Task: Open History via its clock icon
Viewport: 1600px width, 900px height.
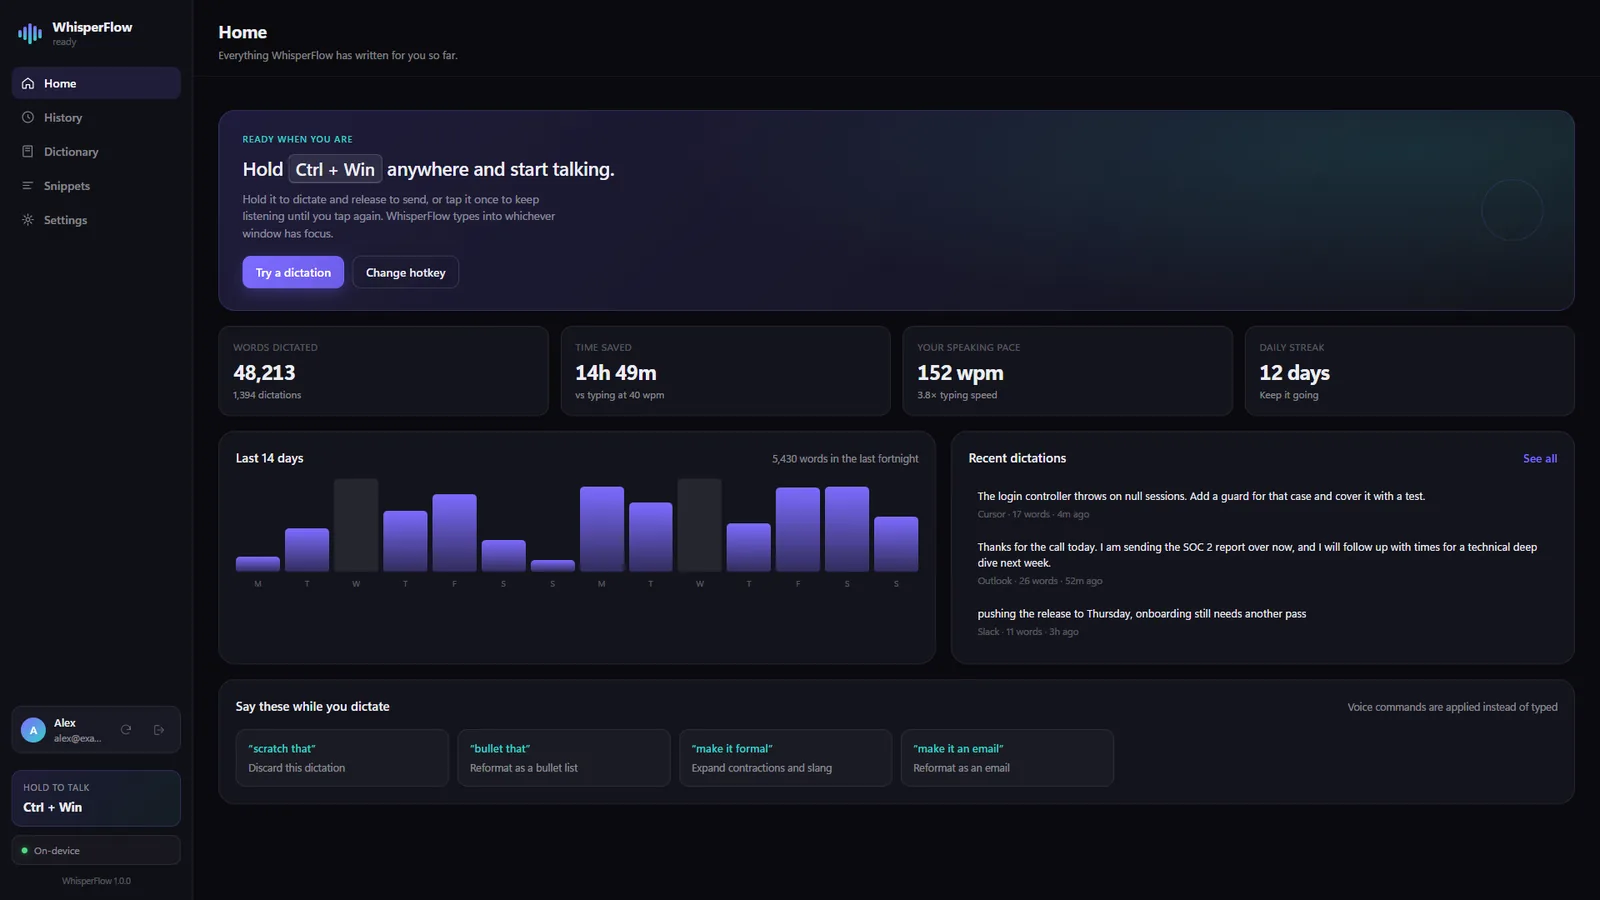Action: pyautogui.click(x=28, y=118)
